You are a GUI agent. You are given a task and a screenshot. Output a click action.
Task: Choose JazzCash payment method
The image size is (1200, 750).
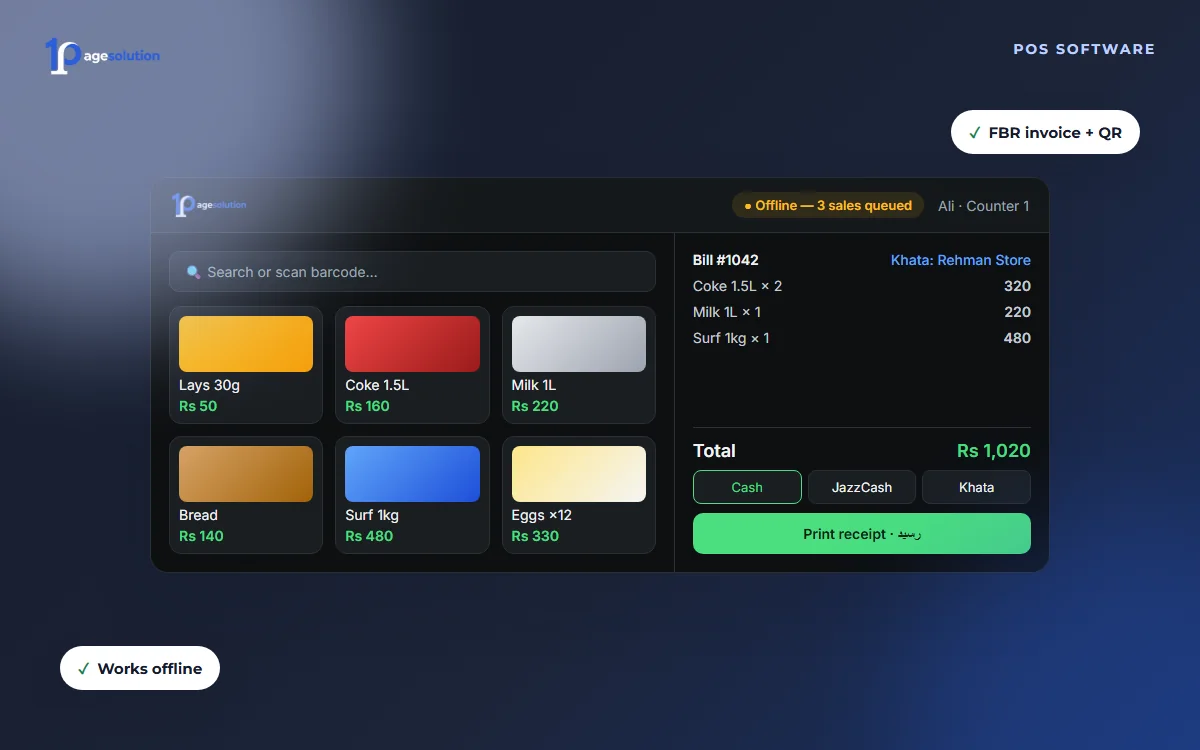pos(862,487)
